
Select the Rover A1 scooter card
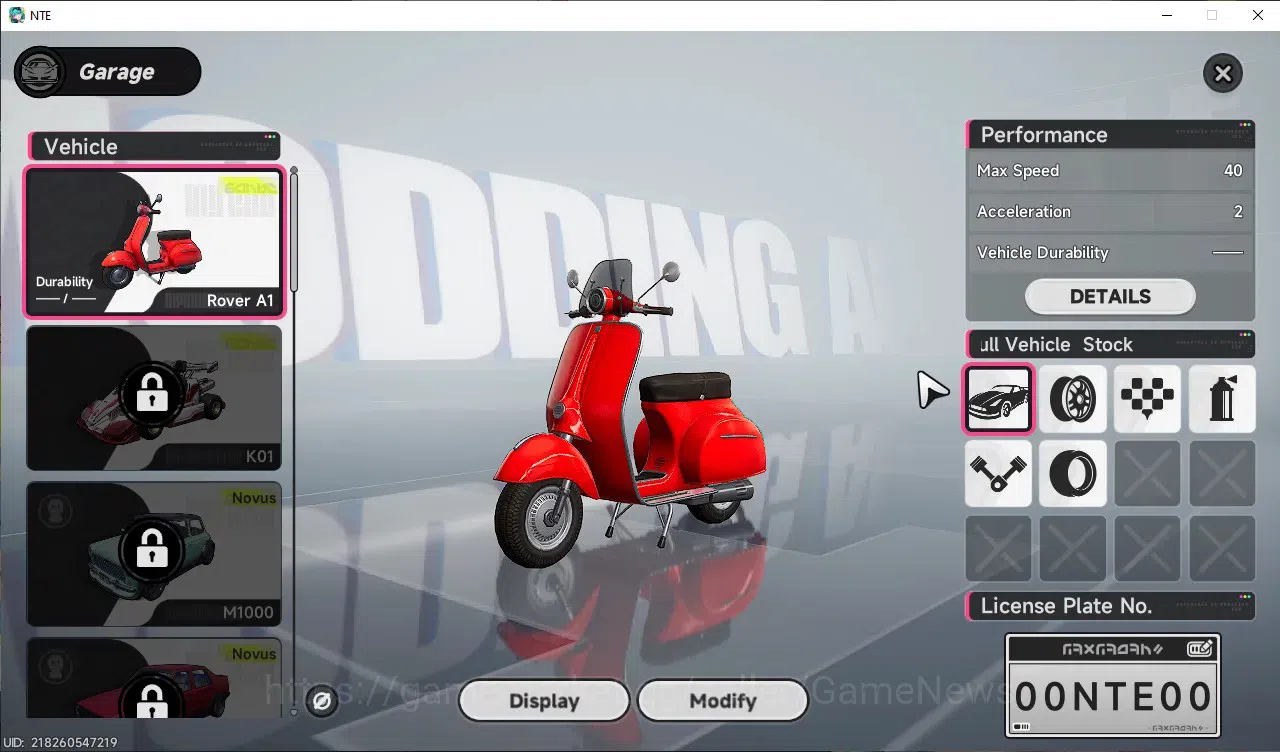[155, 243]
